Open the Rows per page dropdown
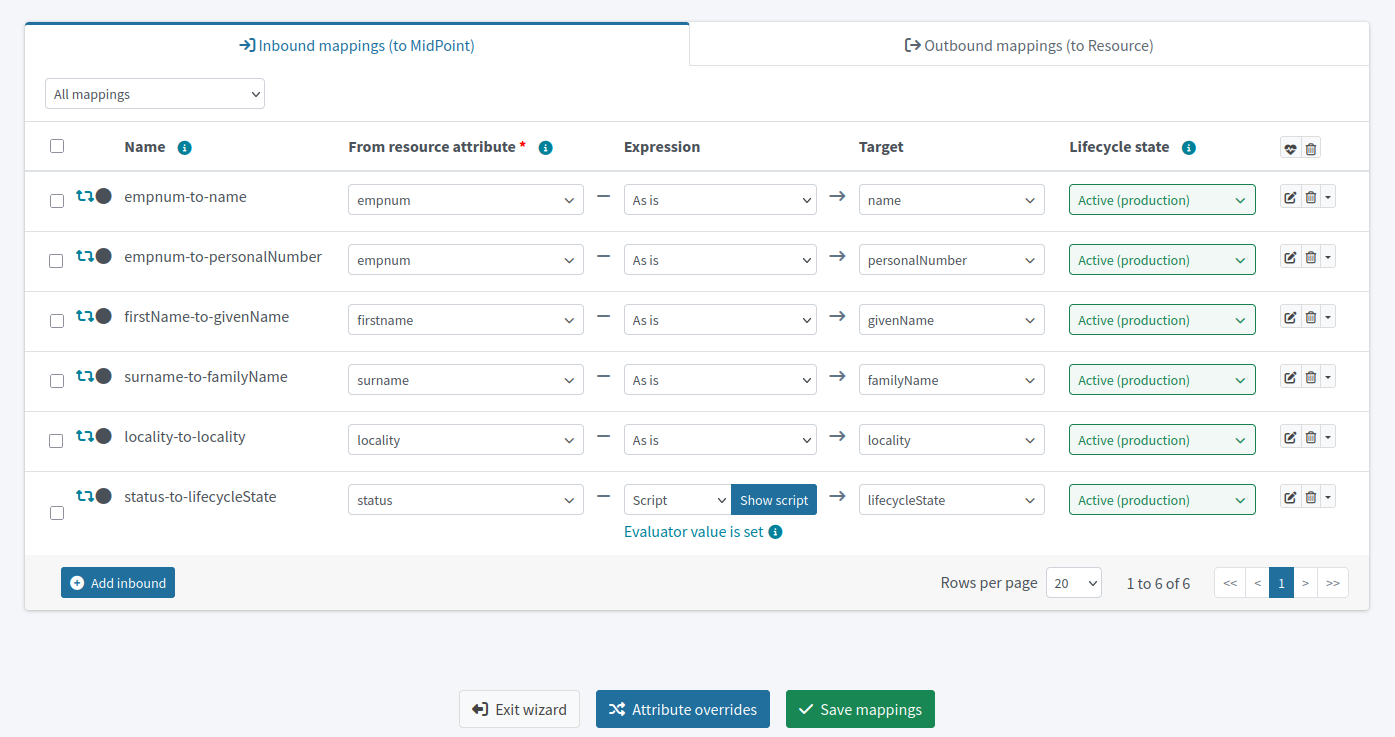1395x737 pixels. (x=1073, y=582)
